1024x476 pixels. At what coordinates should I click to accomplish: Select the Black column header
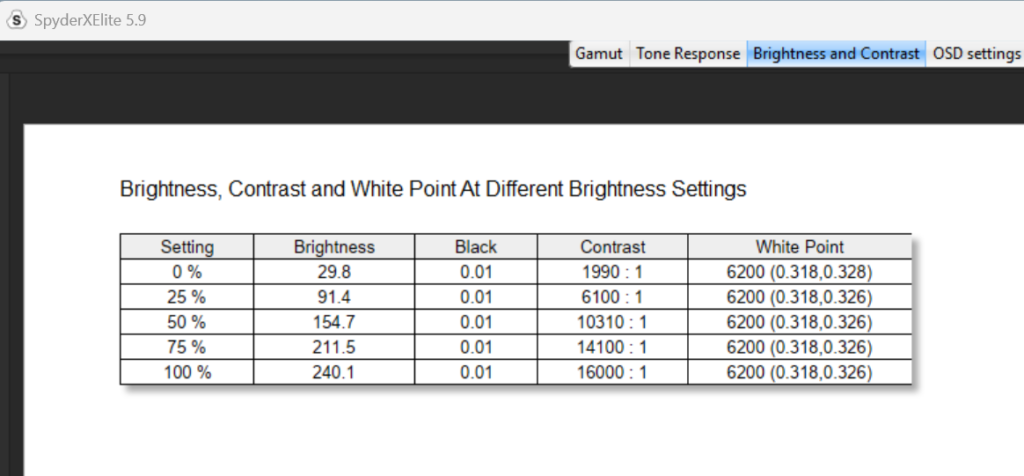click(x=475, y=246)
